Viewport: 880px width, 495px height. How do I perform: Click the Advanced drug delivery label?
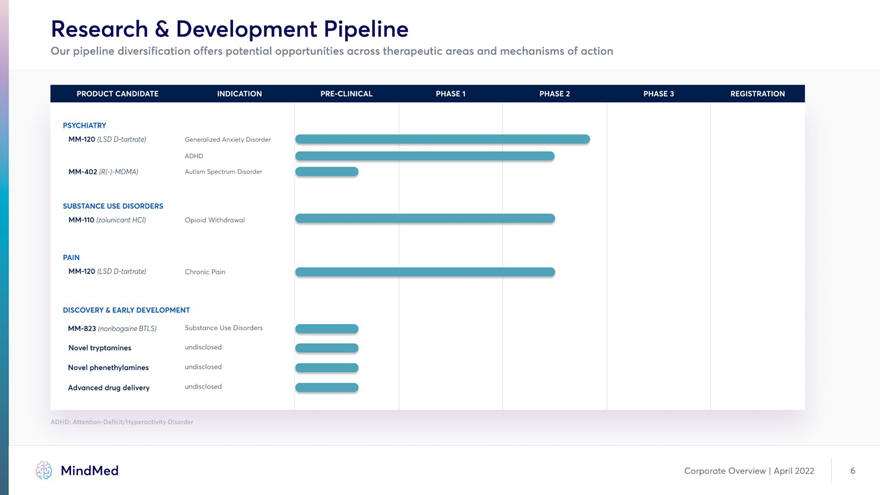tap(109, 387)
